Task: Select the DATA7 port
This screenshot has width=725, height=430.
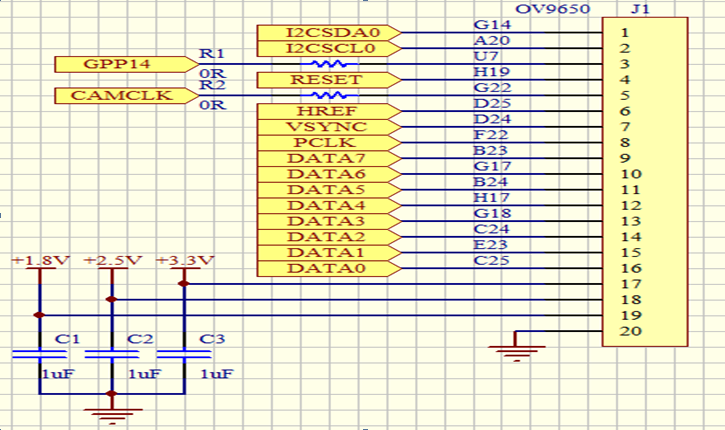Action: [x=329, y=159]
